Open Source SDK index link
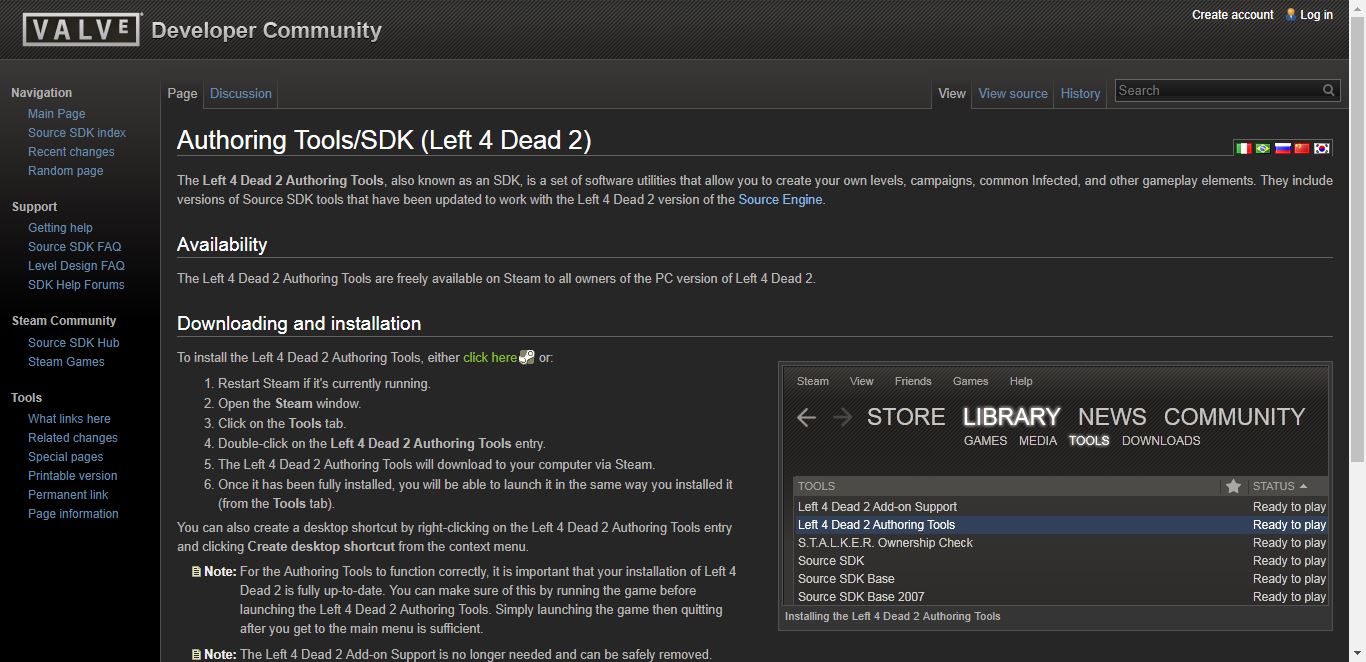The image size is (1366, 662). (77, 133)
